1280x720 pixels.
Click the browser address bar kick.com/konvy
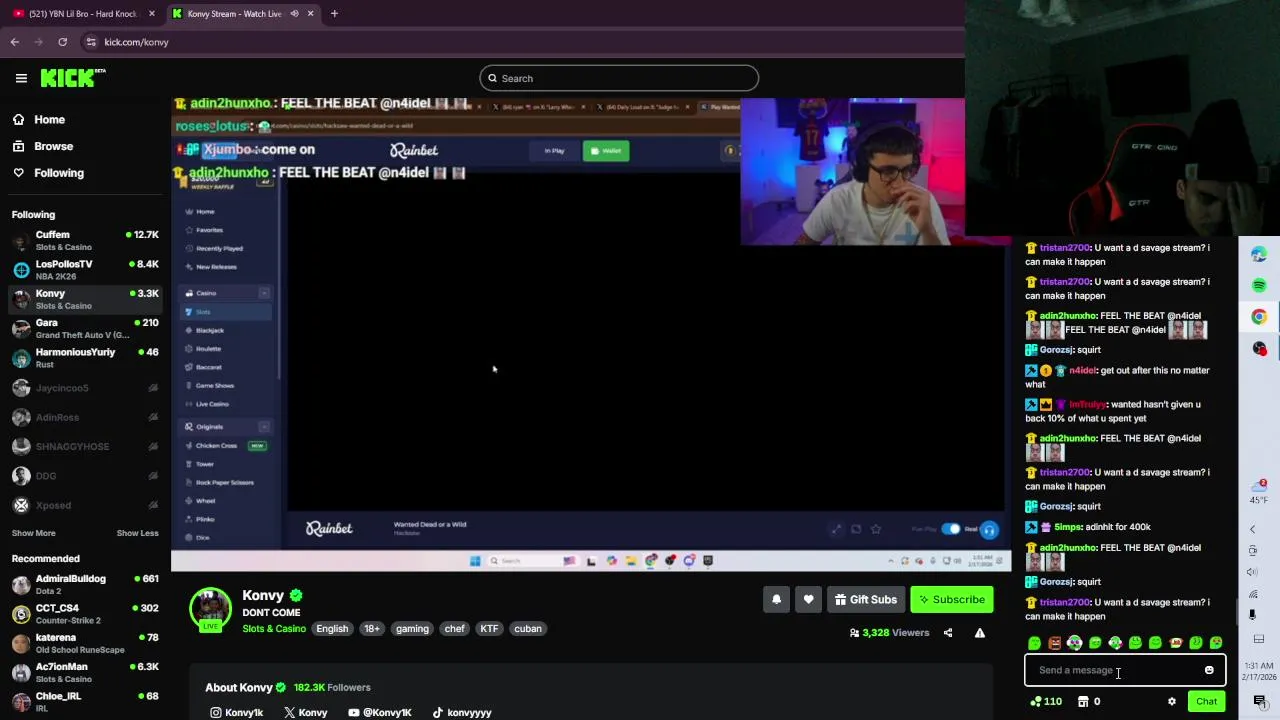136,42
